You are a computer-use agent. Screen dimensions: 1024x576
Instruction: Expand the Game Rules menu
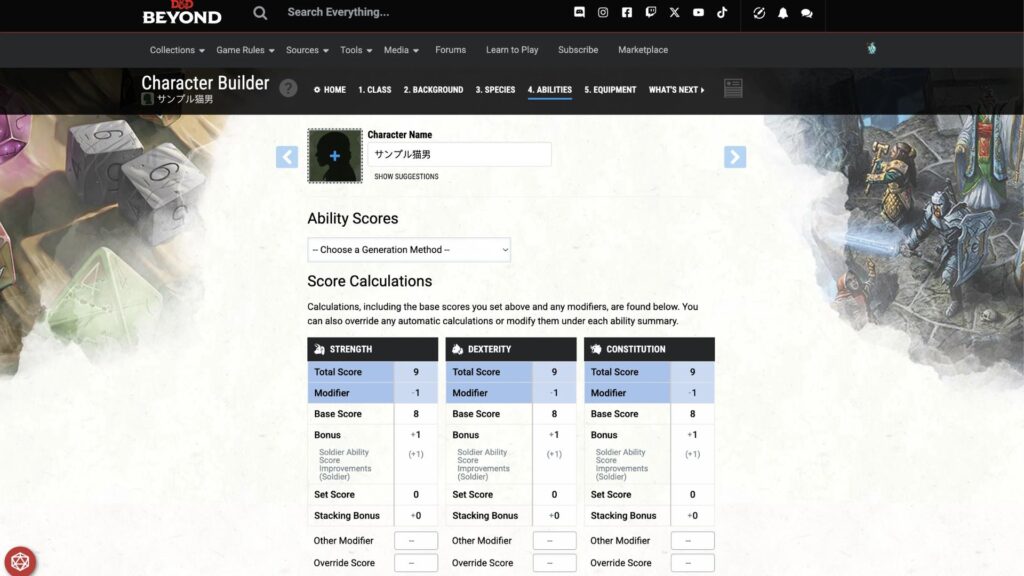tap(245, 50)
